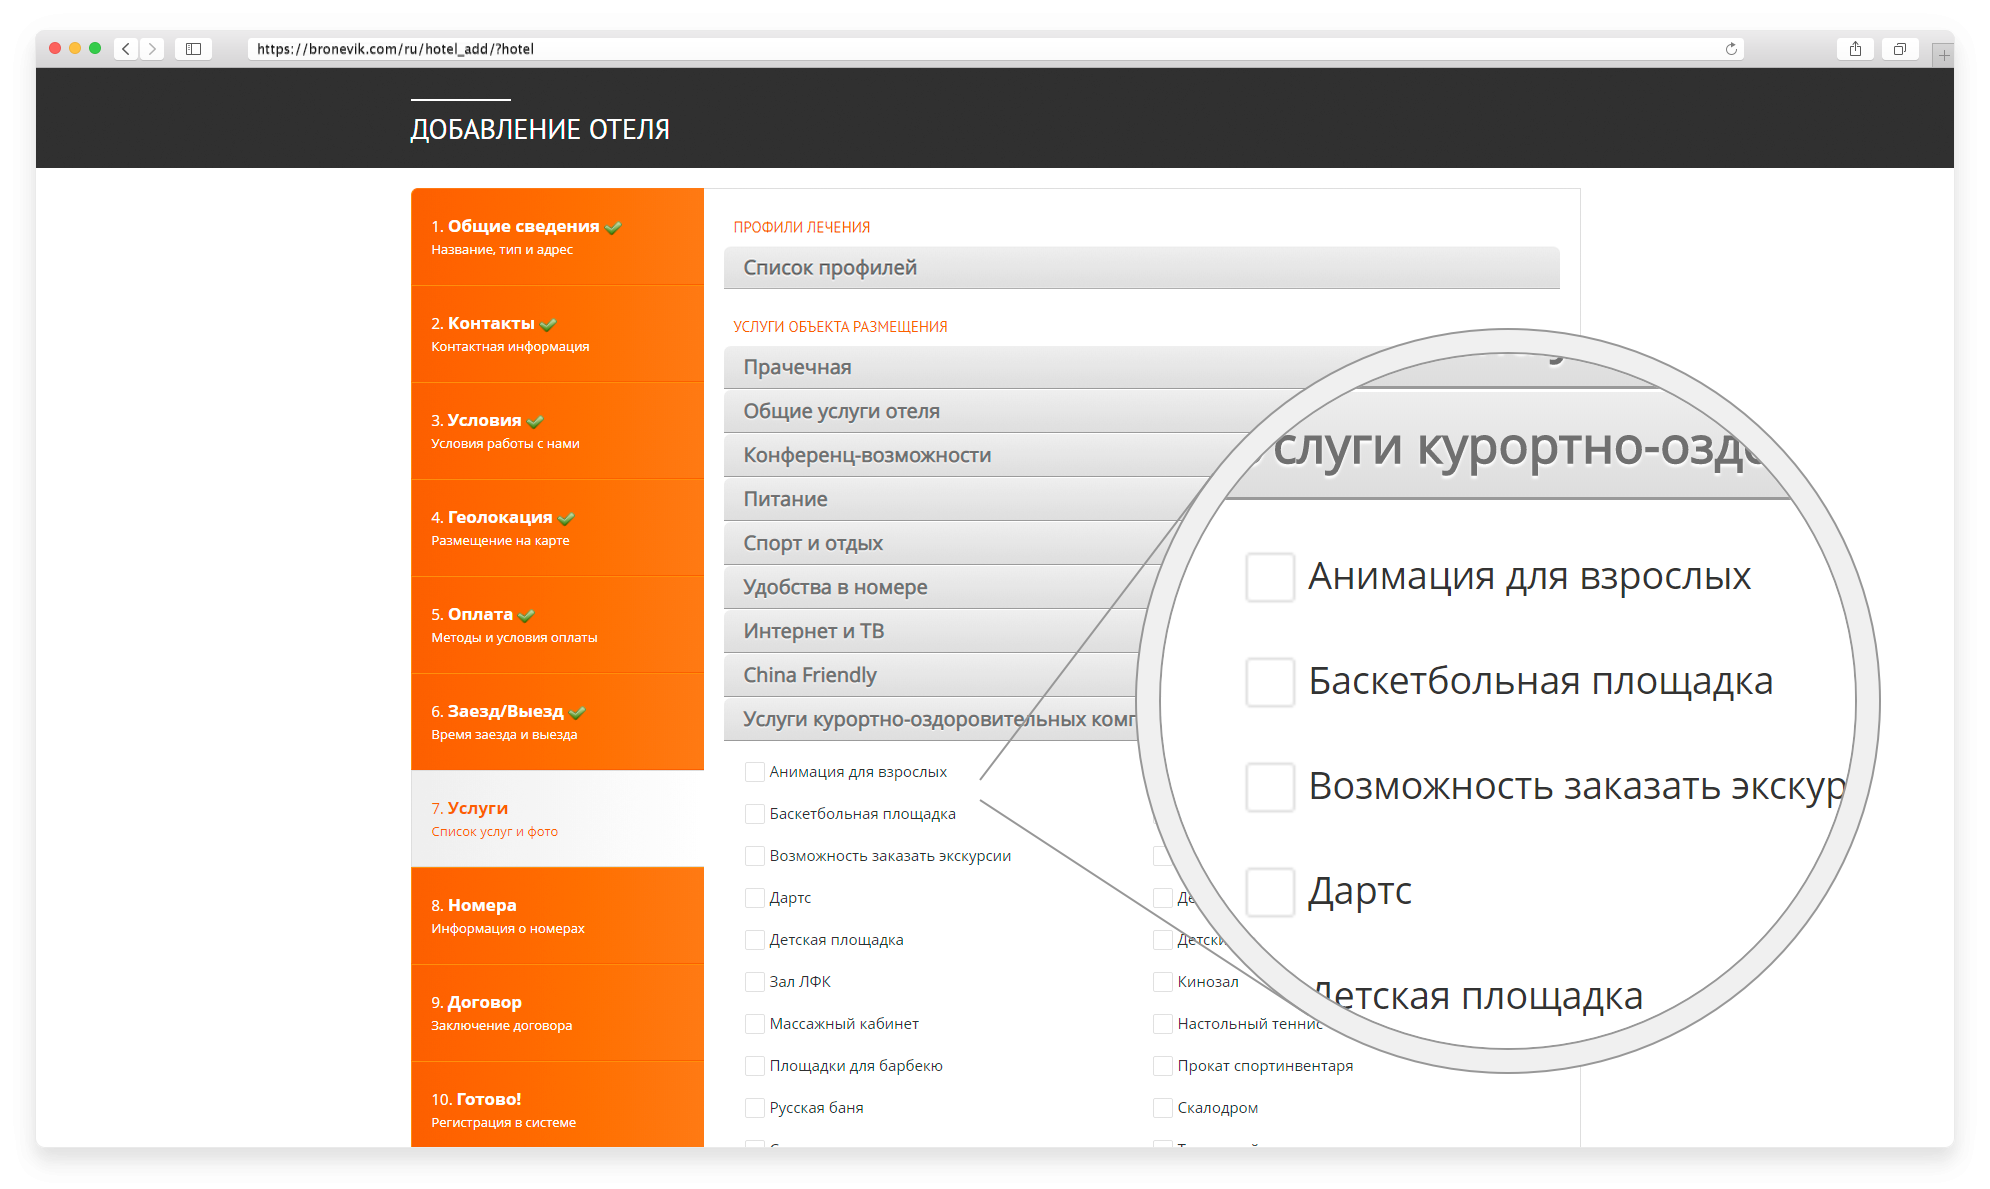This screenshot has height=1189, width=1990.
Task: Reload the page with the refresh icon
Action: 1731,49
